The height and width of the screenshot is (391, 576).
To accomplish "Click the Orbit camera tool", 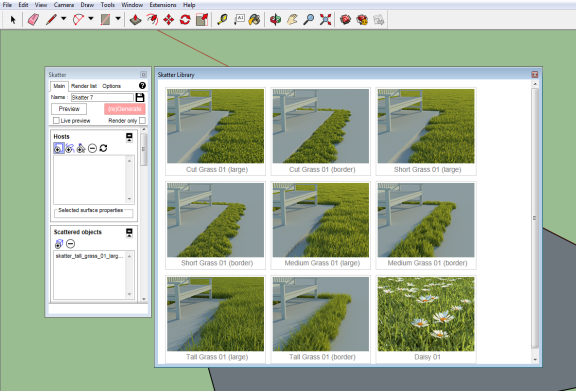I will click(x=275, y=19).
